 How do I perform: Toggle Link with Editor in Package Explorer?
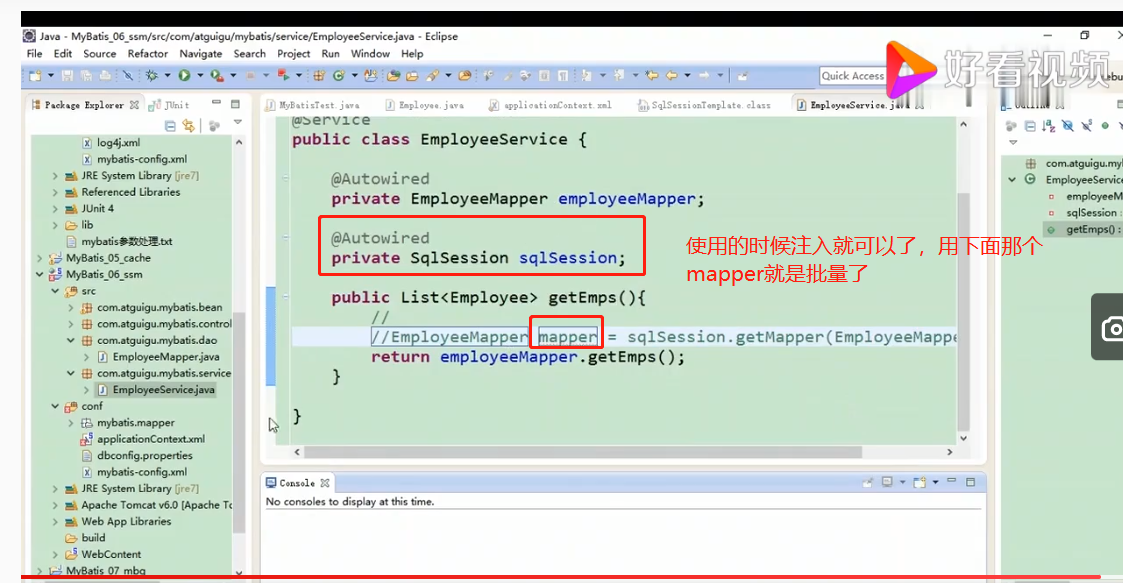point(188,126)
